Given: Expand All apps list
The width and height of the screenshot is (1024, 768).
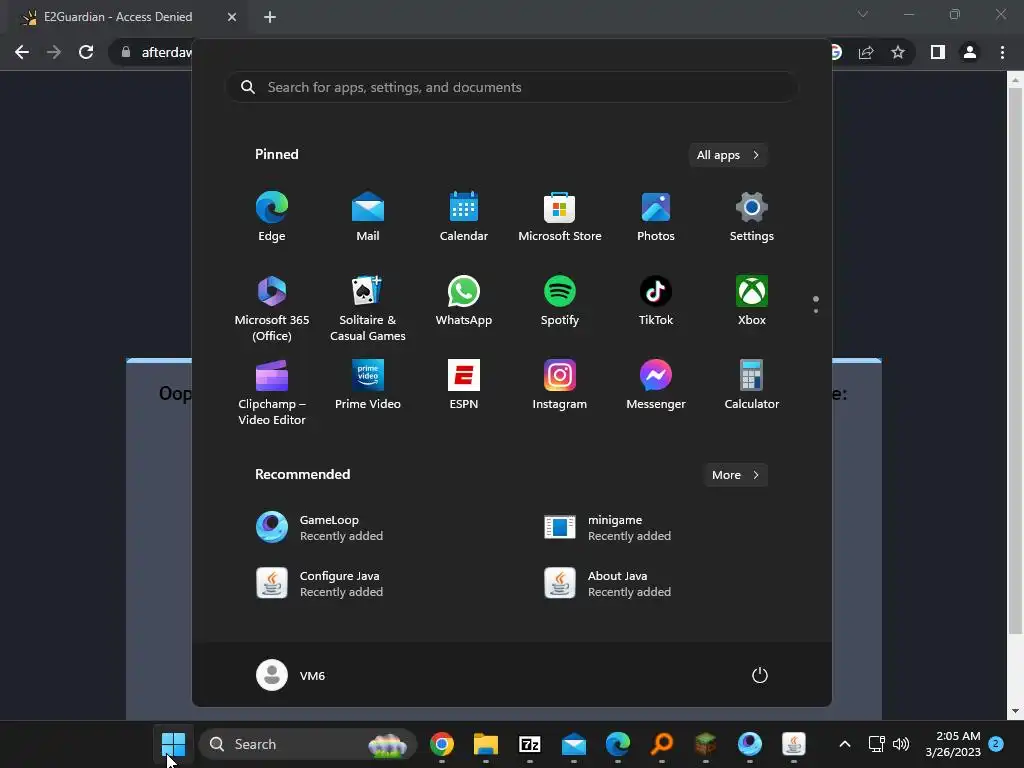Looking at the screenshot, I should [x=728, y=155].
